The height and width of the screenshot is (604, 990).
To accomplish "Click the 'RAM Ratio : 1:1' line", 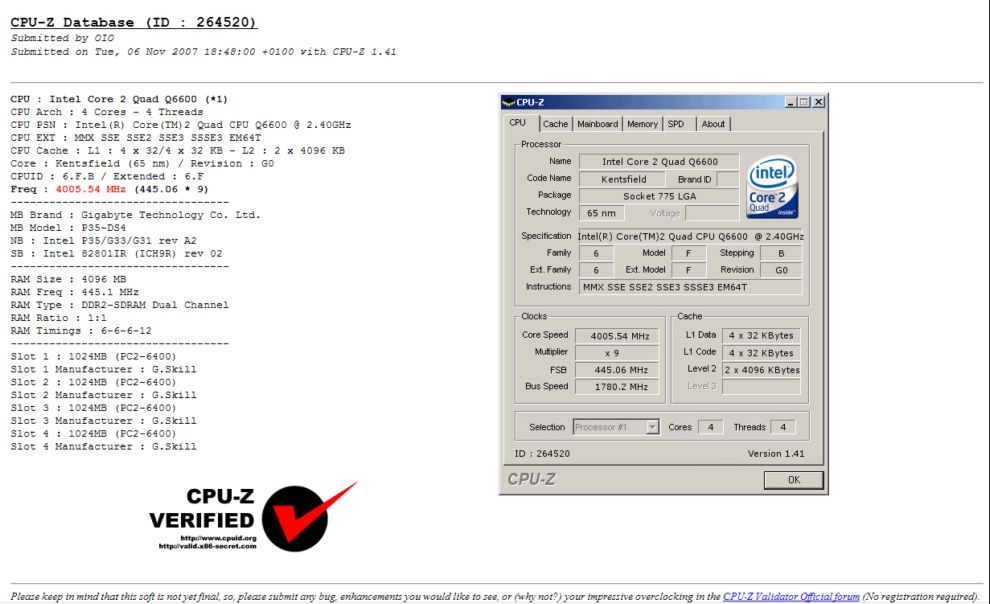I will tap(59, 318).
